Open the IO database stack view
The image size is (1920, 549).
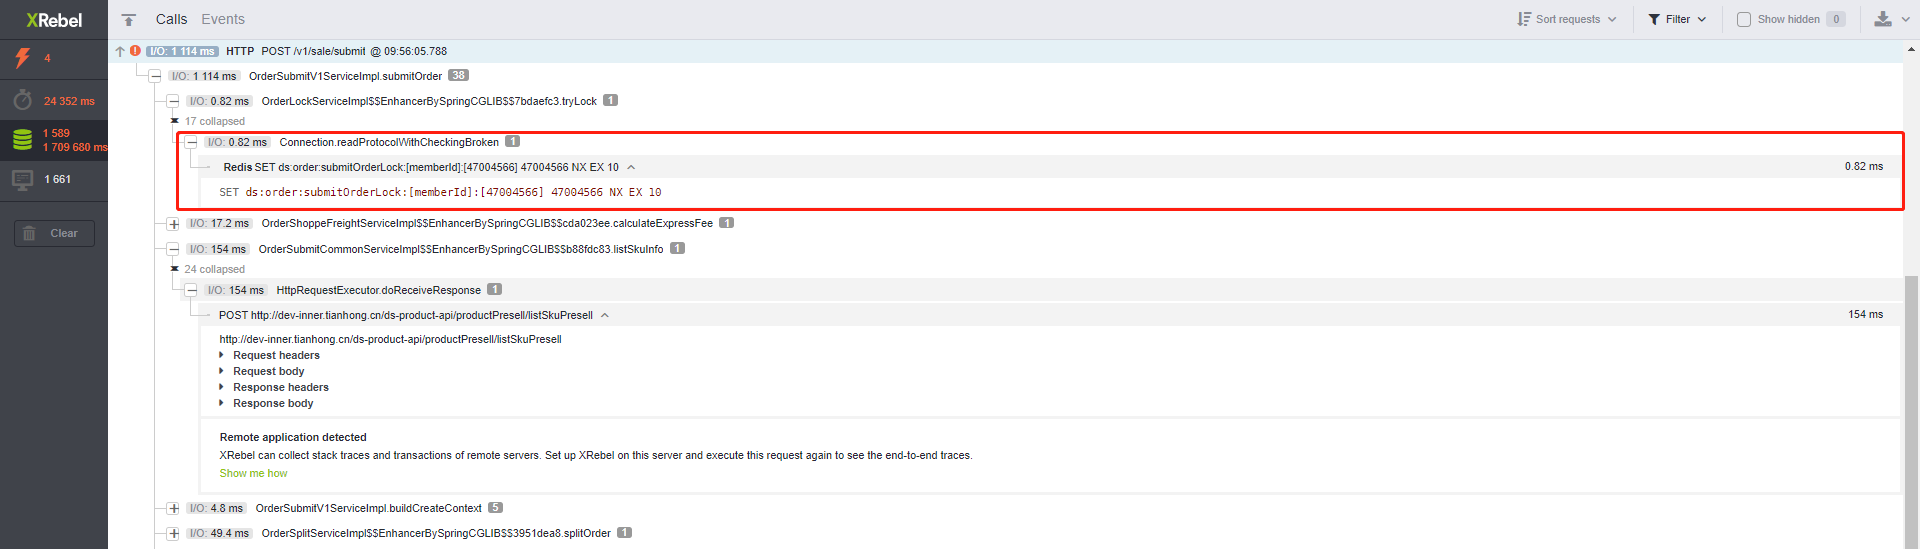tap(22, 140)
